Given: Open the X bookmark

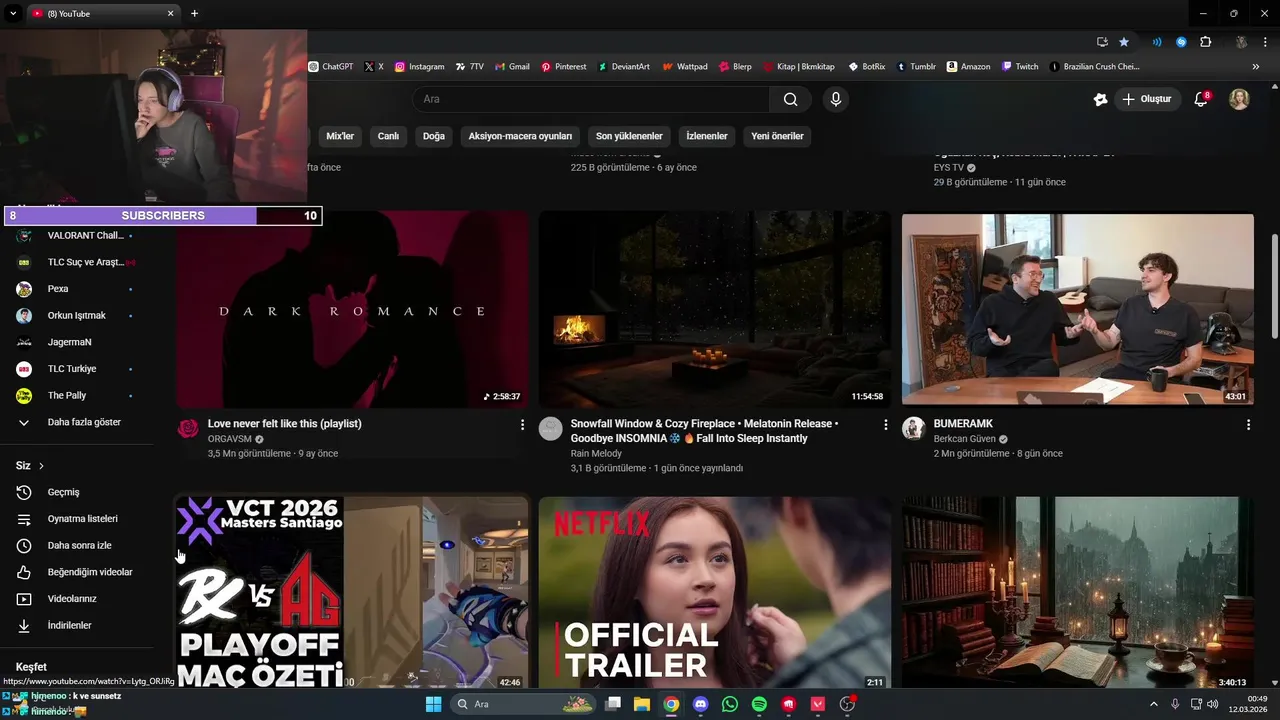Looking at the screenshot, I should (x=374, y=67).
